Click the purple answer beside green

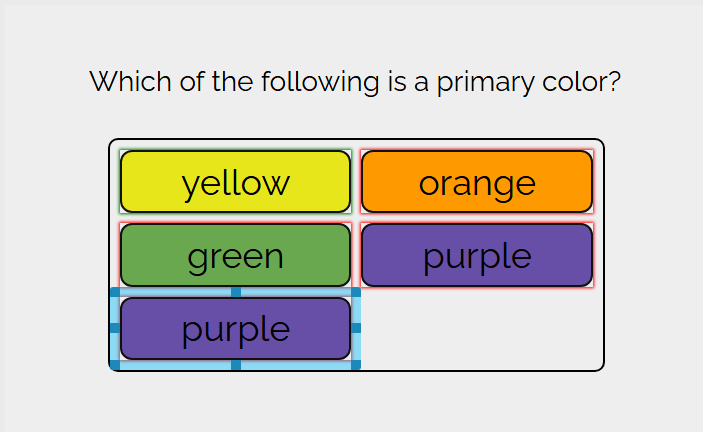tap(477, 255)
